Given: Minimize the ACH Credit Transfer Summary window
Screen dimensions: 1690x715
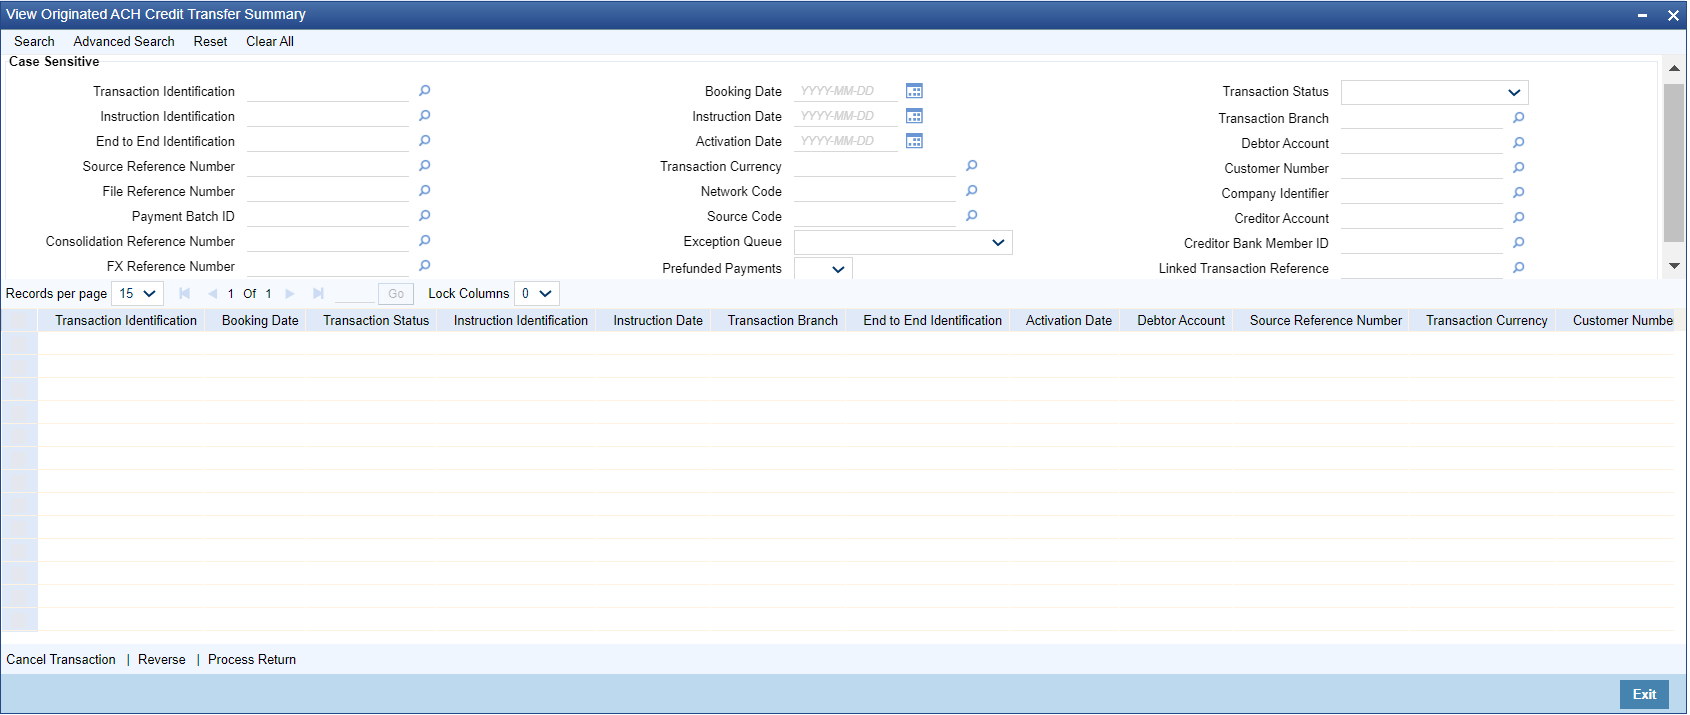Looking at the screenshot, I should (x=1642, y=16).
